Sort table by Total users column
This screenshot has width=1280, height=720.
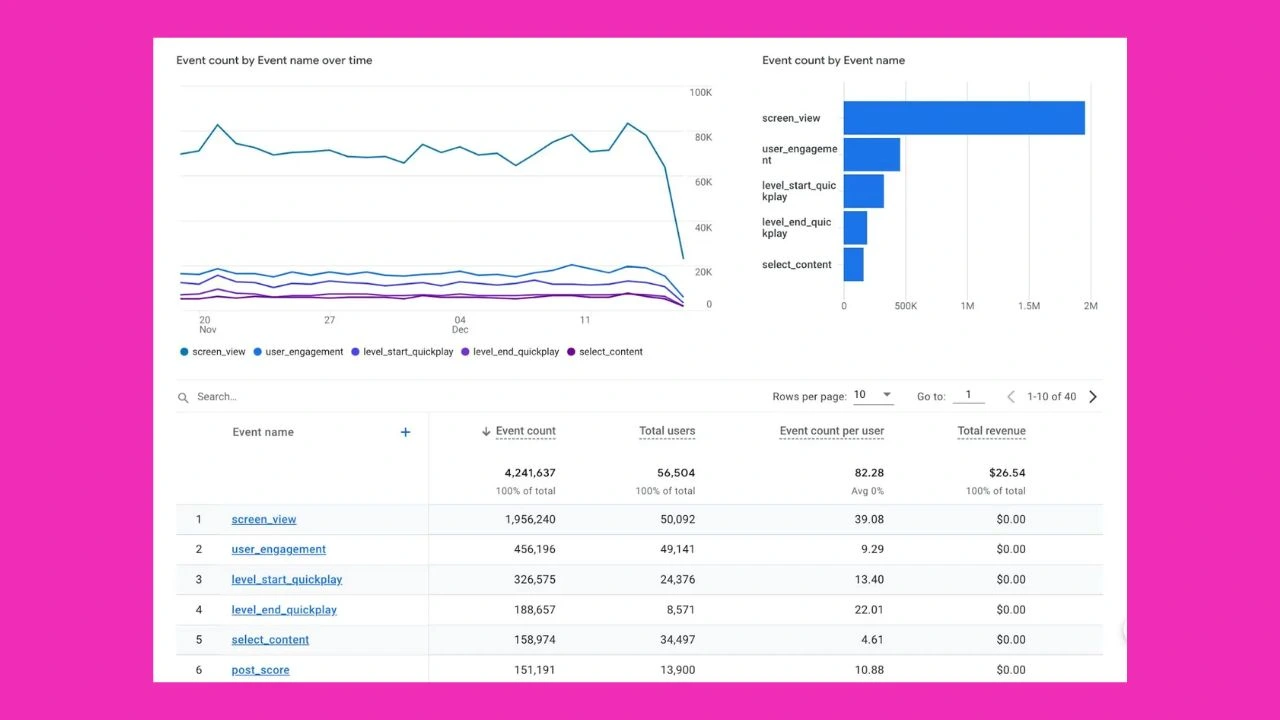point(667,431)
